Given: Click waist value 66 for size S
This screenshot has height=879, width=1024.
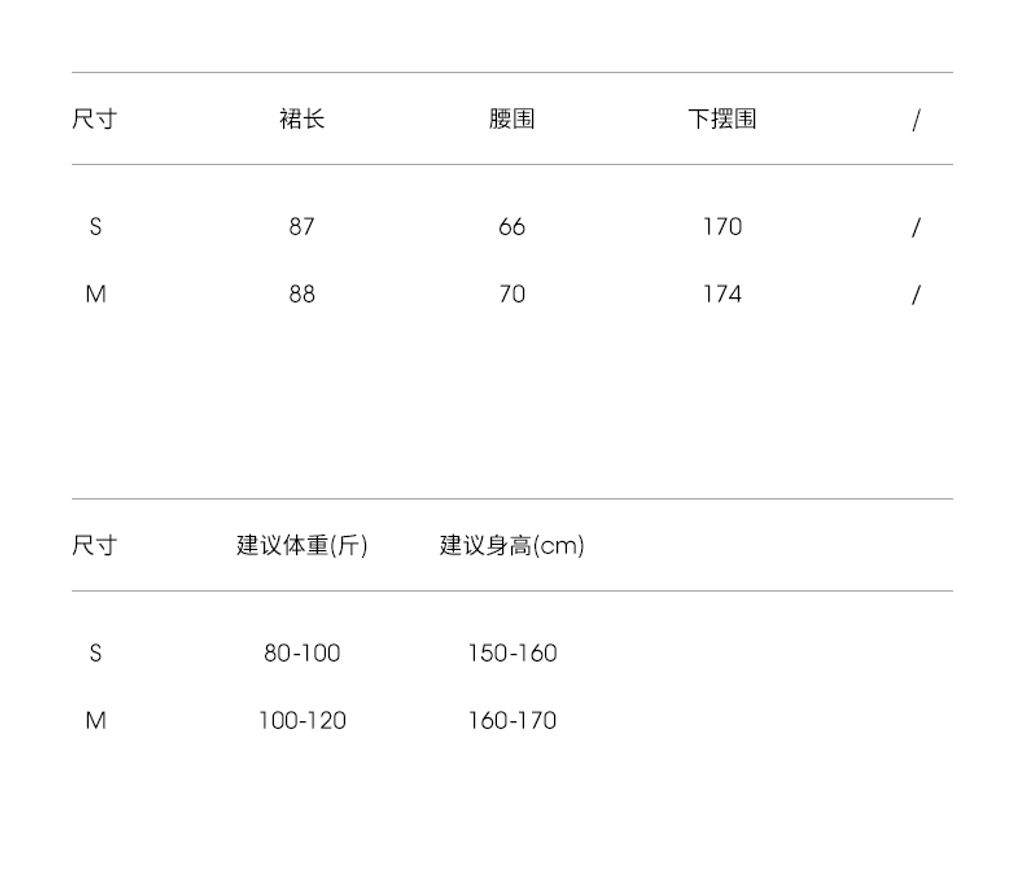Looking at the screenshot, I should coord(512,227).
